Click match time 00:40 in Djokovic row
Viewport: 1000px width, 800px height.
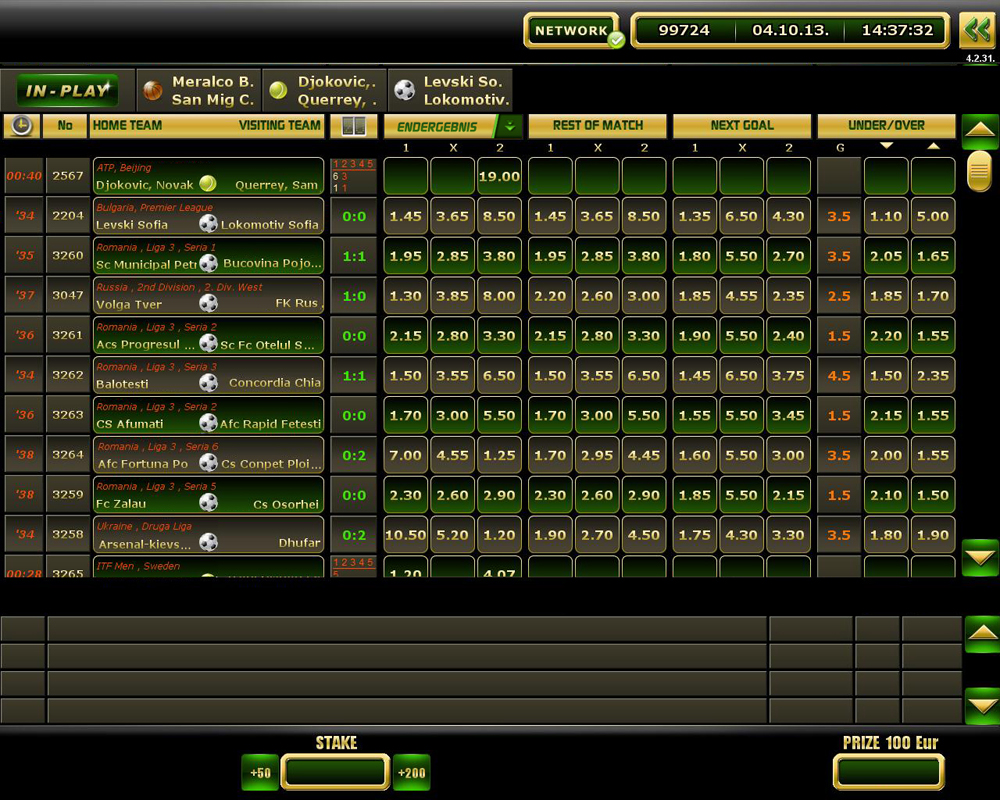(24, 175)
